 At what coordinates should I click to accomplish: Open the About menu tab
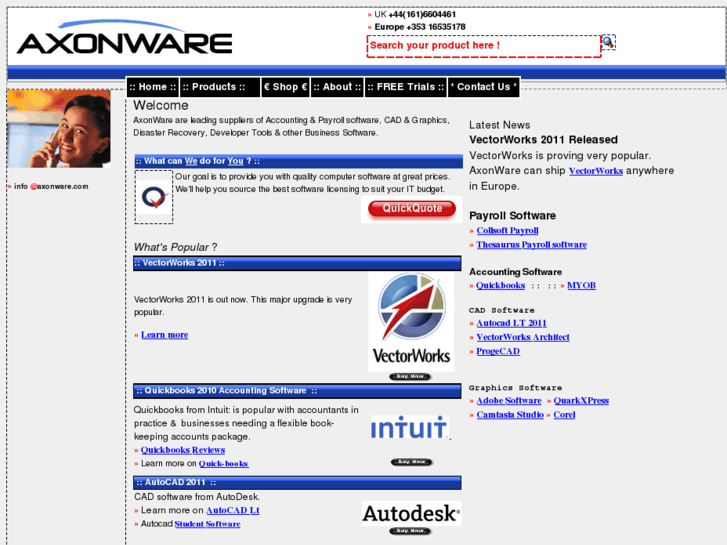coord(337,87)
